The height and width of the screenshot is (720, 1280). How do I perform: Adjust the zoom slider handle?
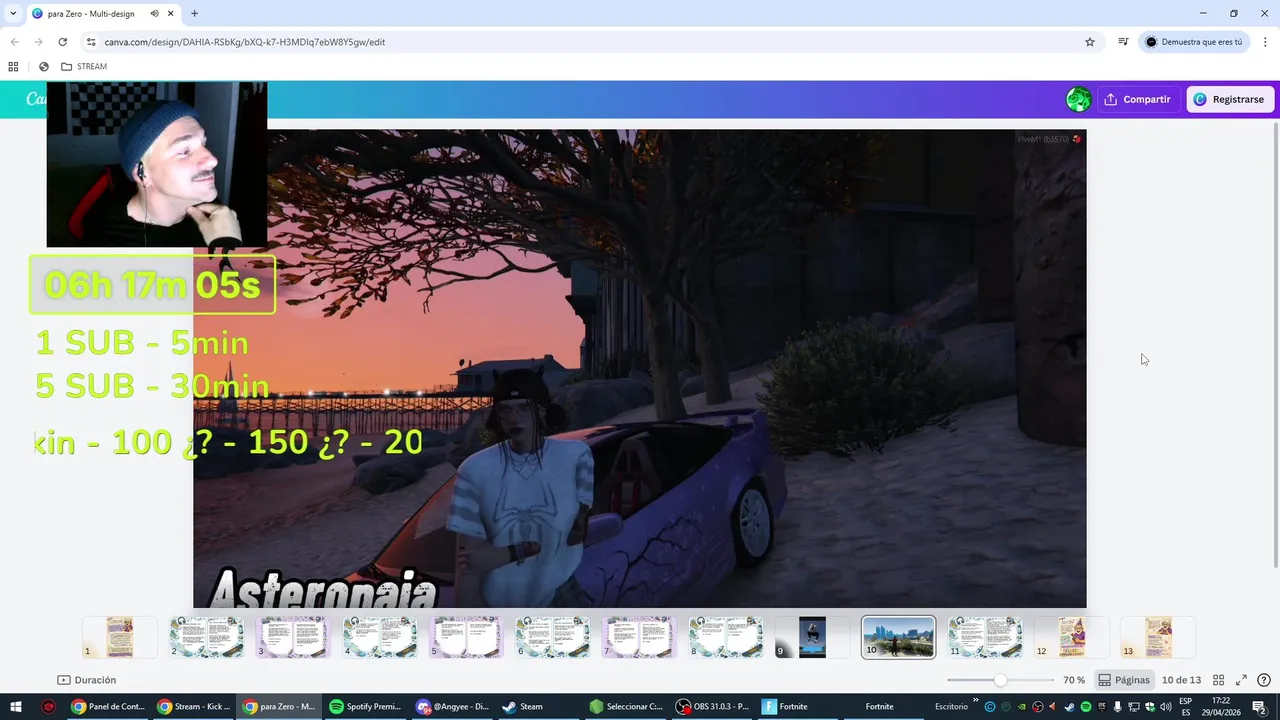(1001, 680)
